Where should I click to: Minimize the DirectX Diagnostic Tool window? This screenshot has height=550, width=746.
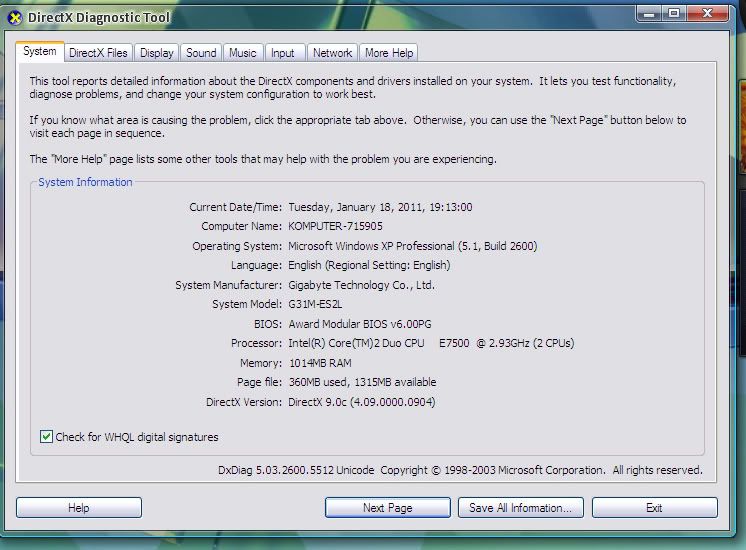pyautogui.click(x=648, y=13)
